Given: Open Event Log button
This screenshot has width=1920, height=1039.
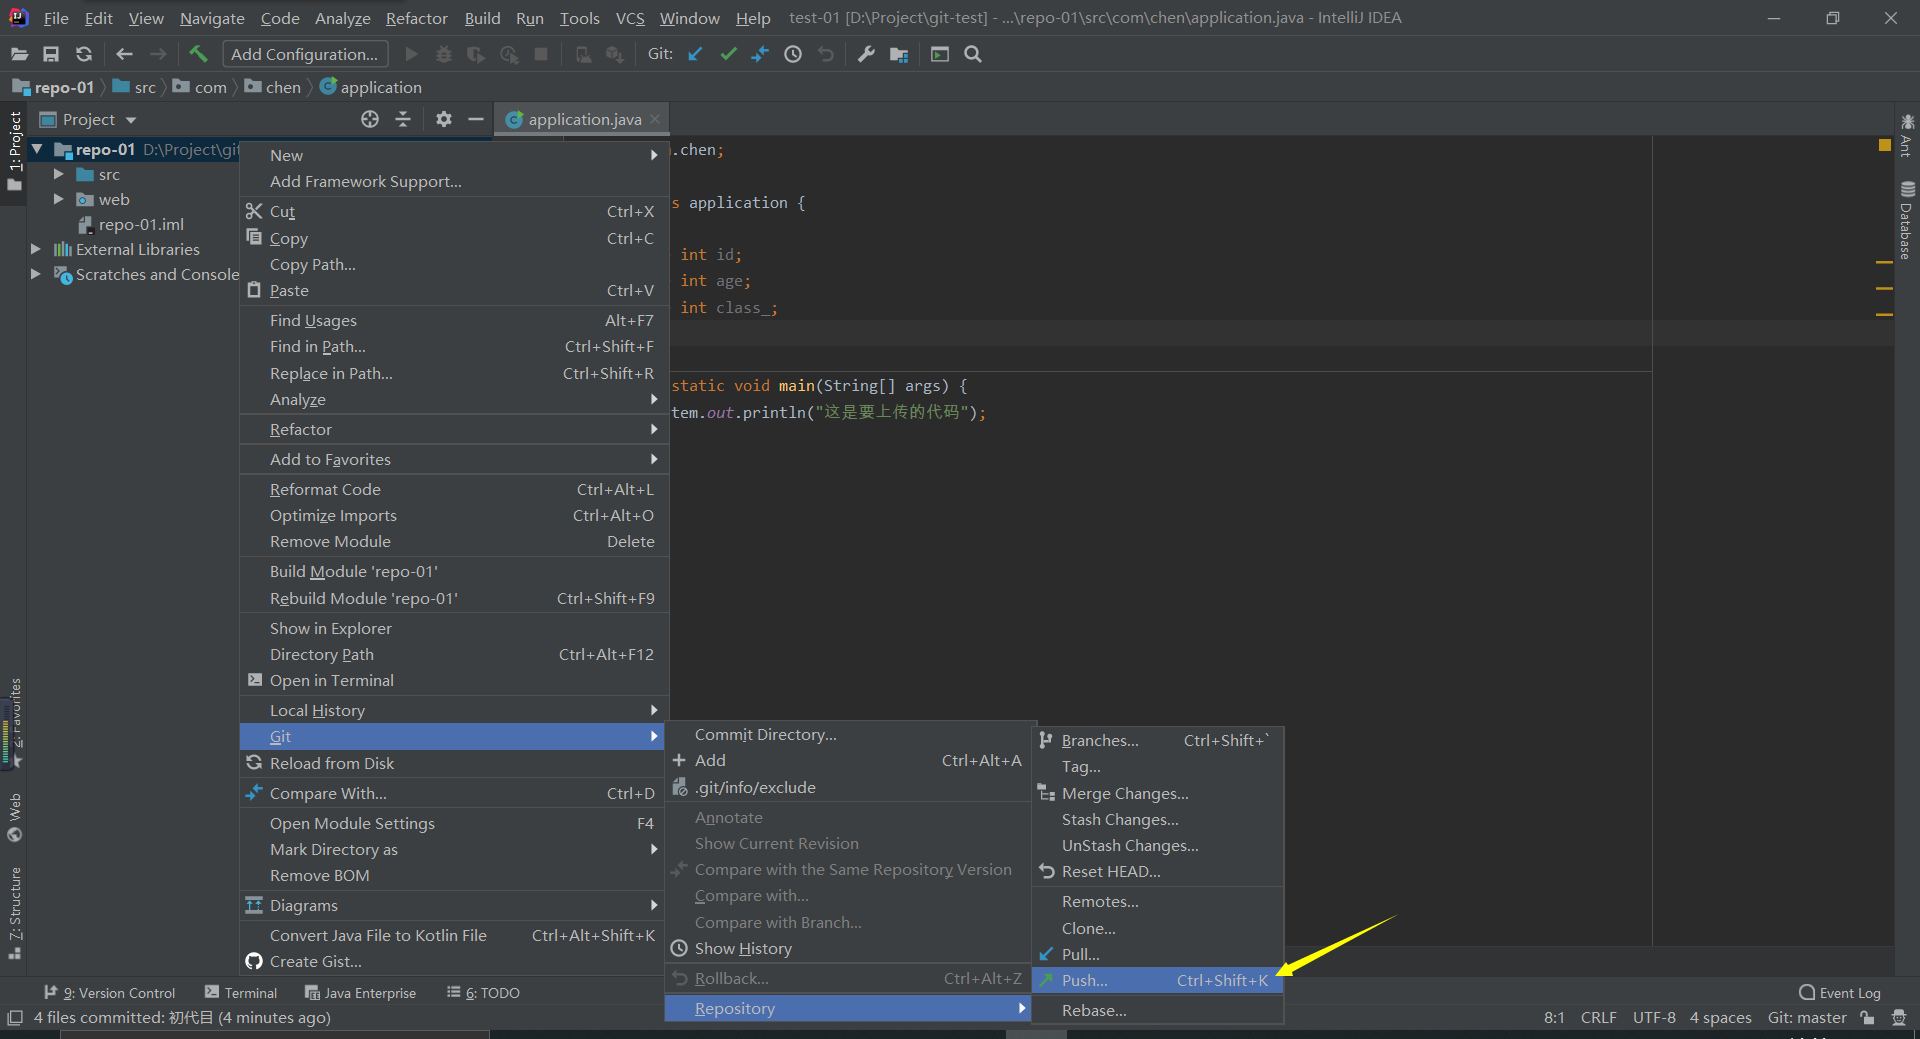Looking at the screenshot, I should pos(1840,992).
